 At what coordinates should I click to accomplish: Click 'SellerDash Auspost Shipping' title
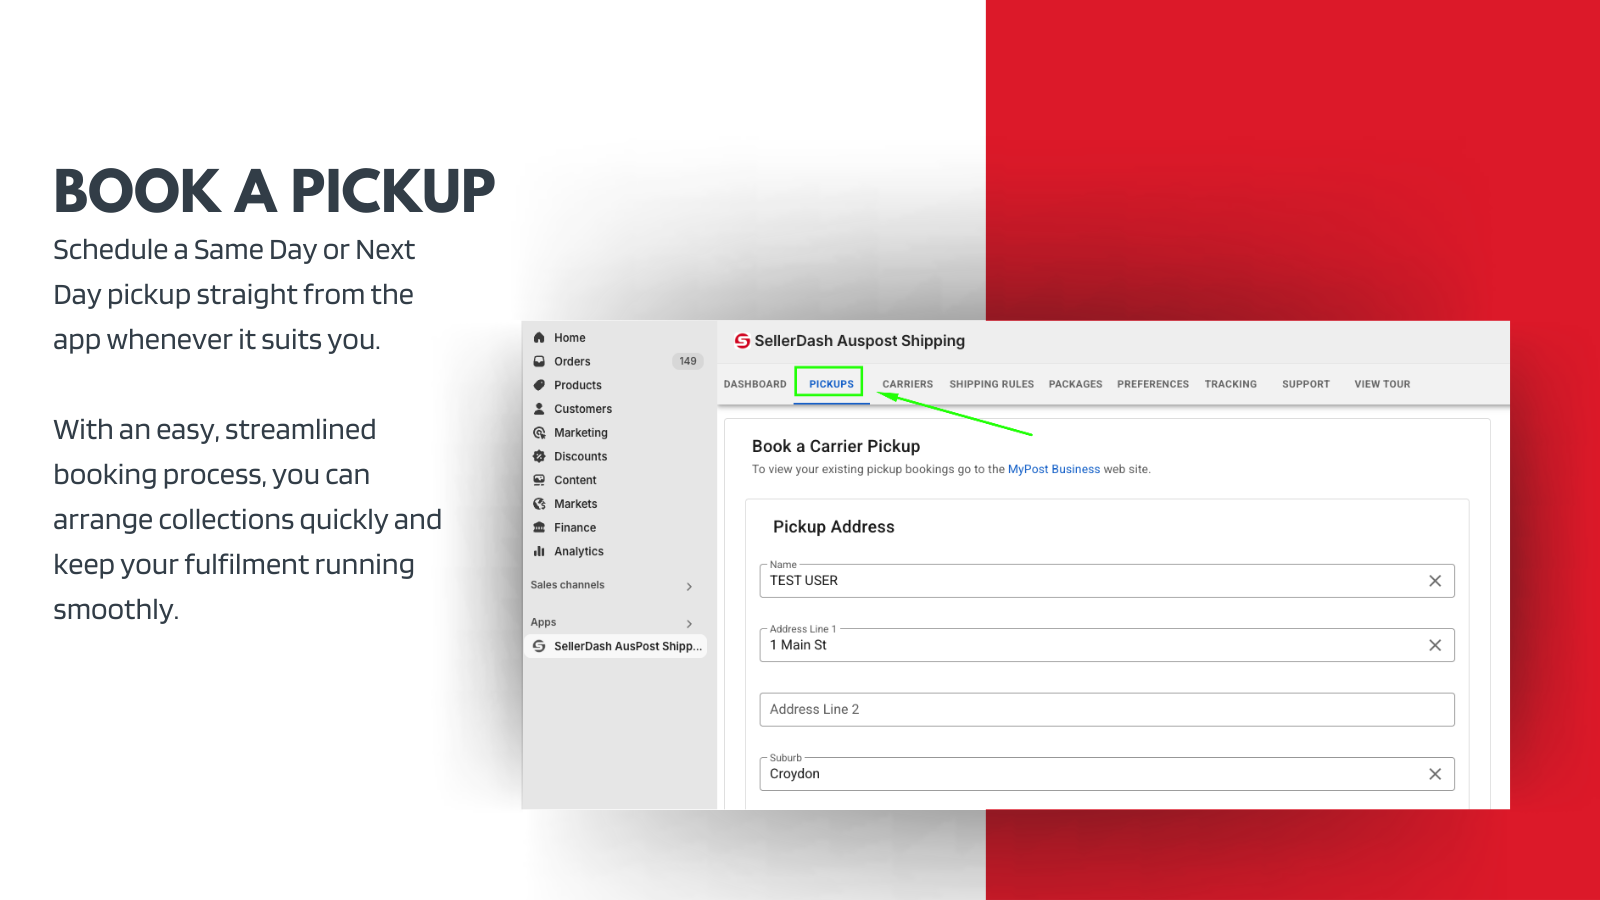pos(860,341)
